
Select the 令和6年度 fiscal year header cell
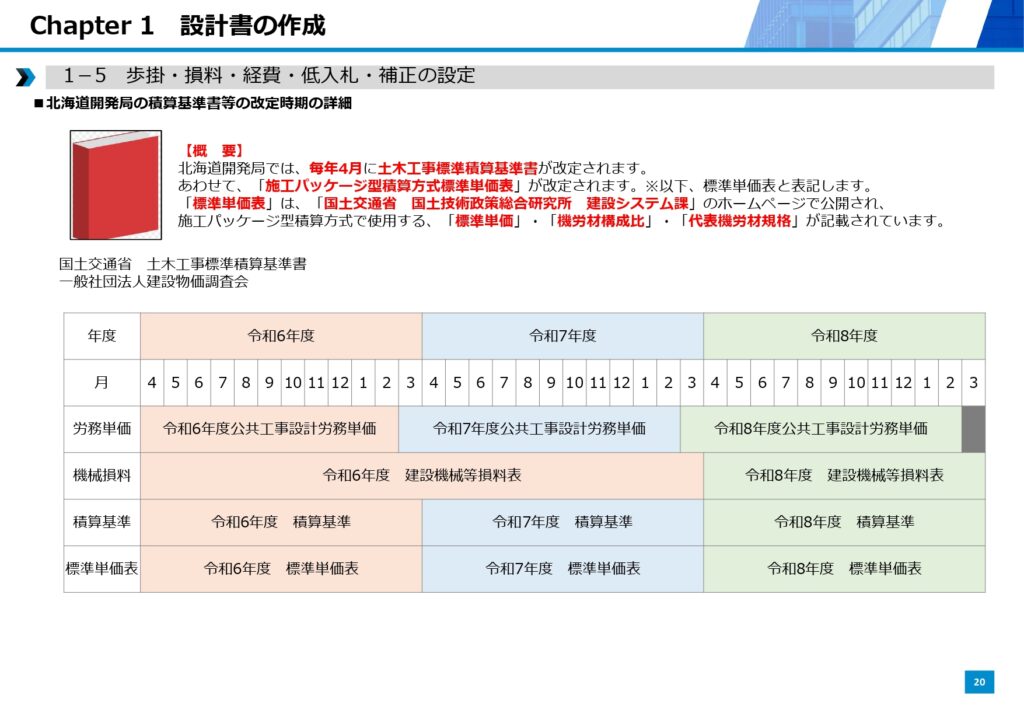click(281, 336)
